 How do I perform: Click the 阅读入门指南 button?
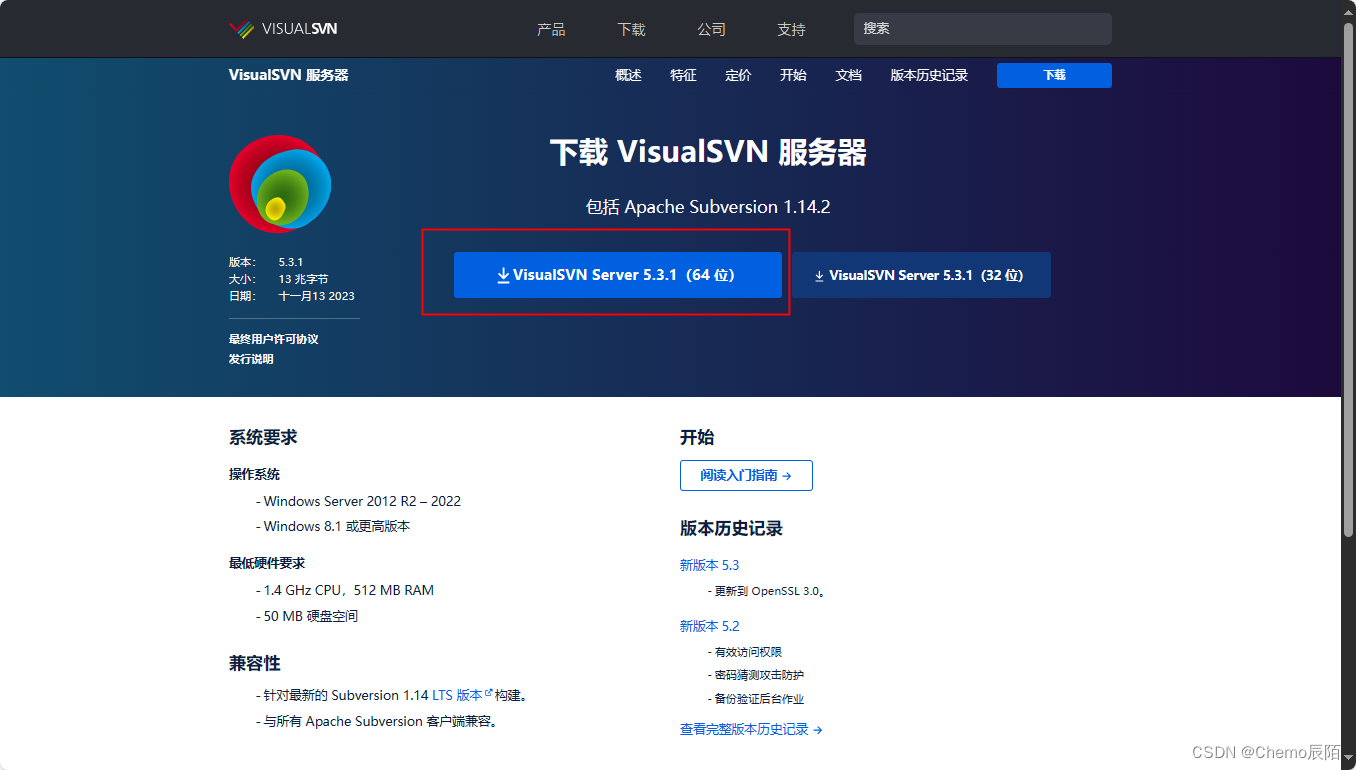pos(746,475)
